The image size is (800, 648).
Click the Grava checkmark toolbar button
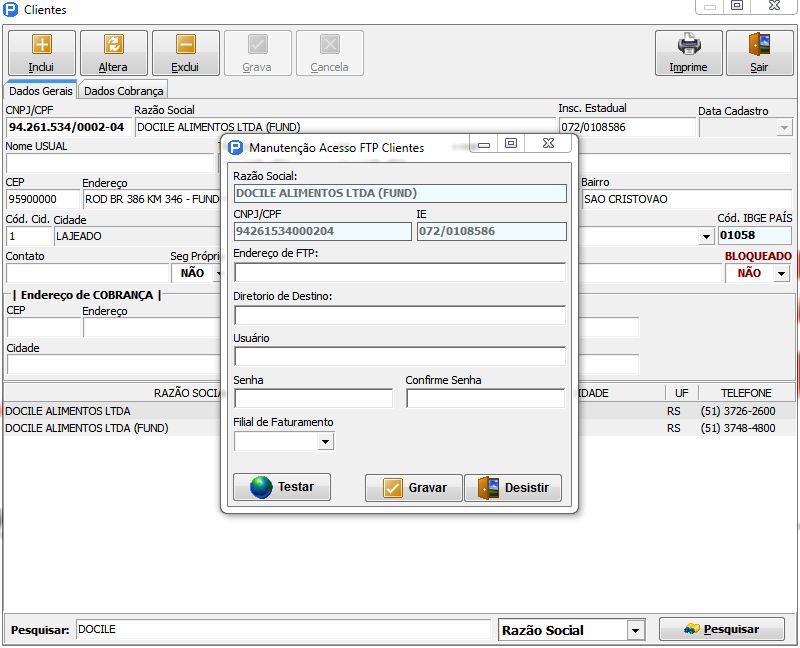pos(258,53)
